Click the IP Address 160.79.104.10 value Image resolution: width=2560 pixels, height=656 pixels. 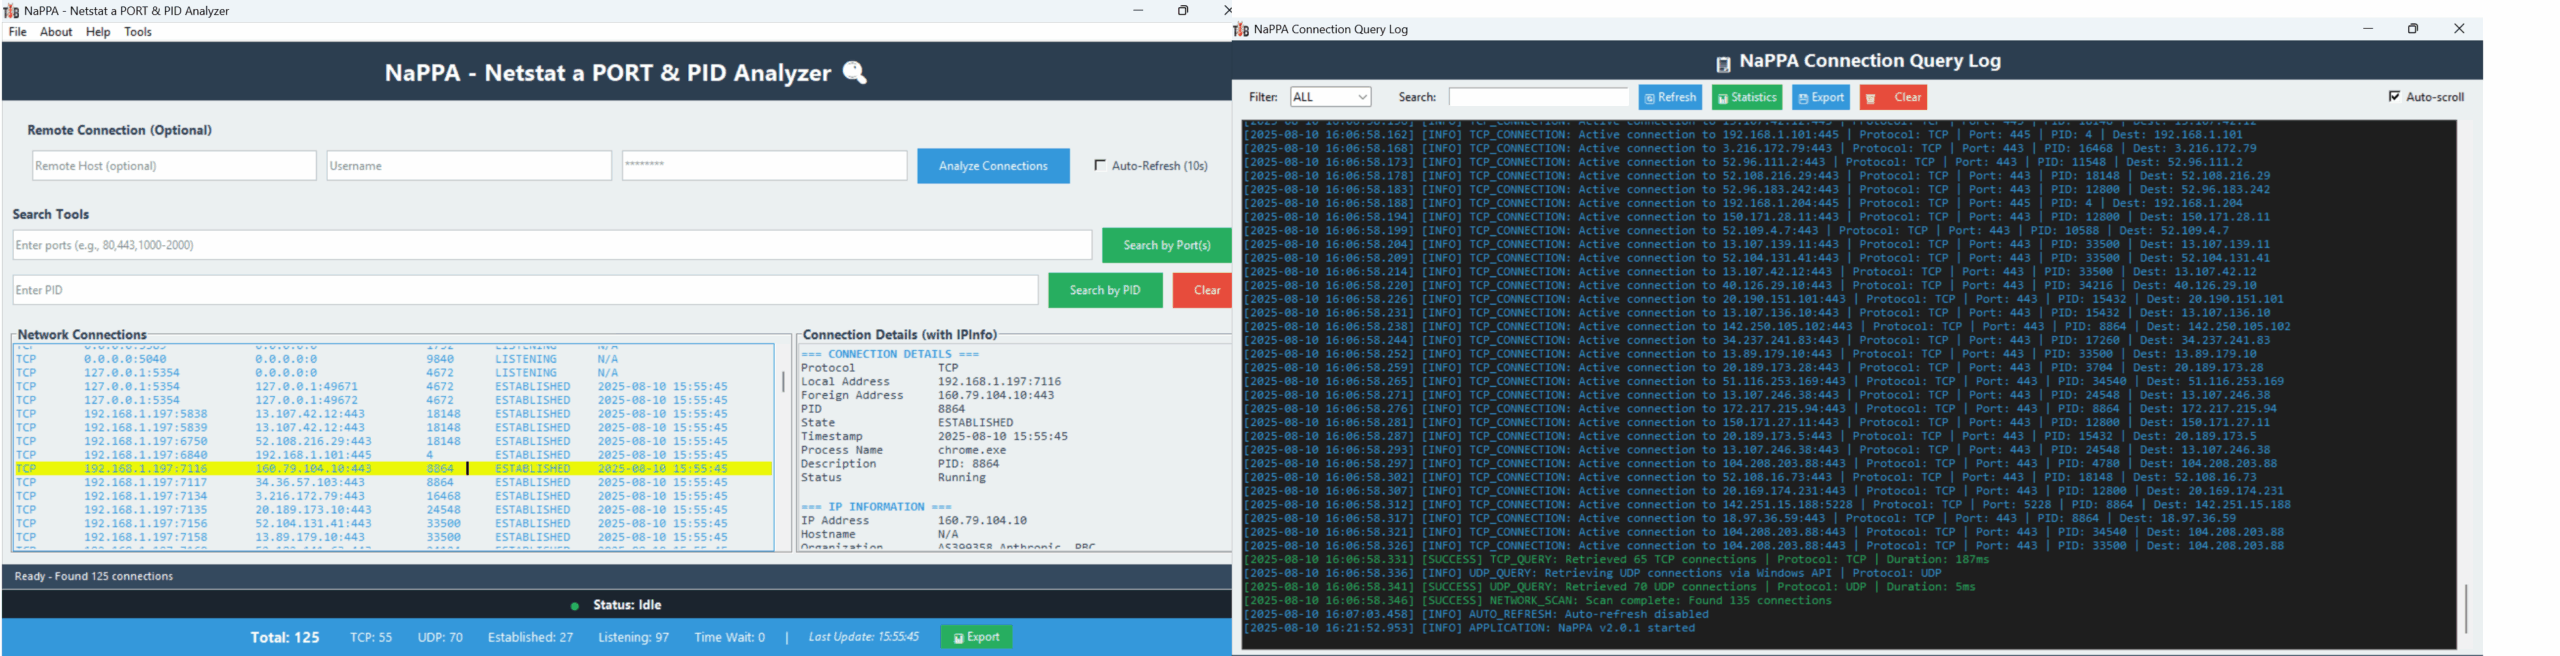[x=982, y=520]
